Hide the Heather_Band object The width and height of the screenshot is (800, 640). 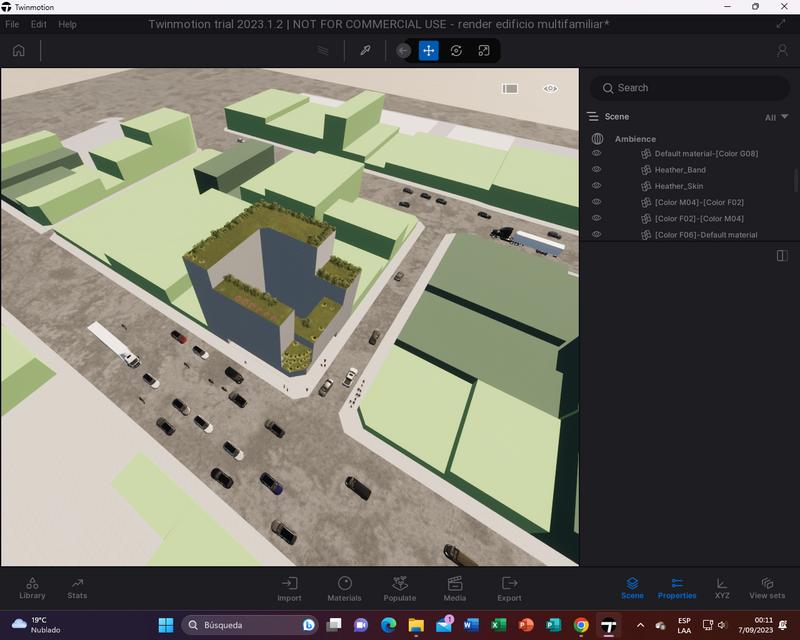click(597, 170)
